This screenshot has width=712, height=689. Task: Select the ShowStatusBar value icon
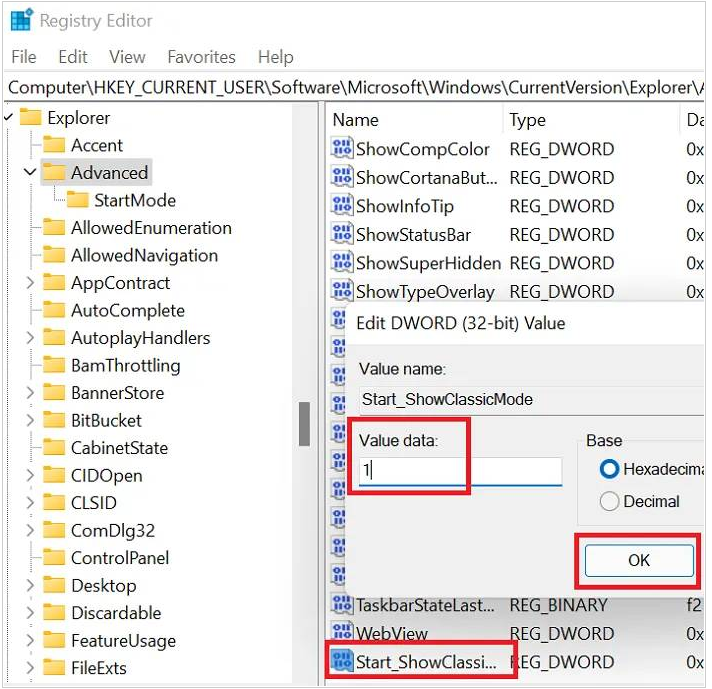[x=342, y=235]
